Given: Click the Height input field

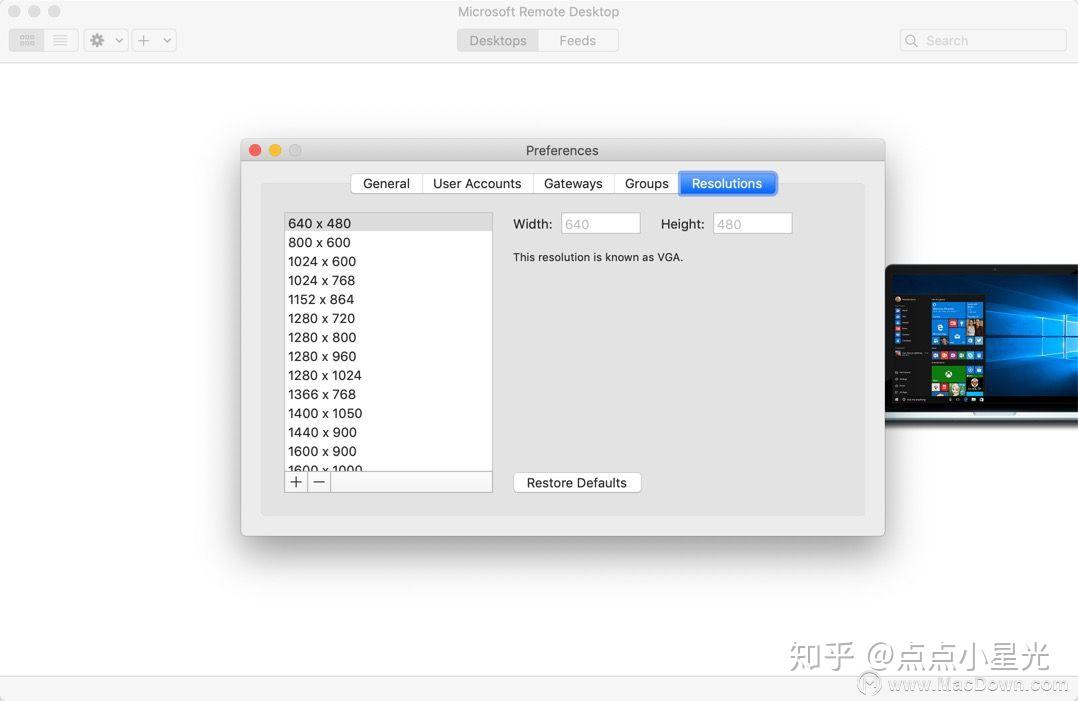Looking at the screenshot, I should pyautogui.click(x=753, y=224).
